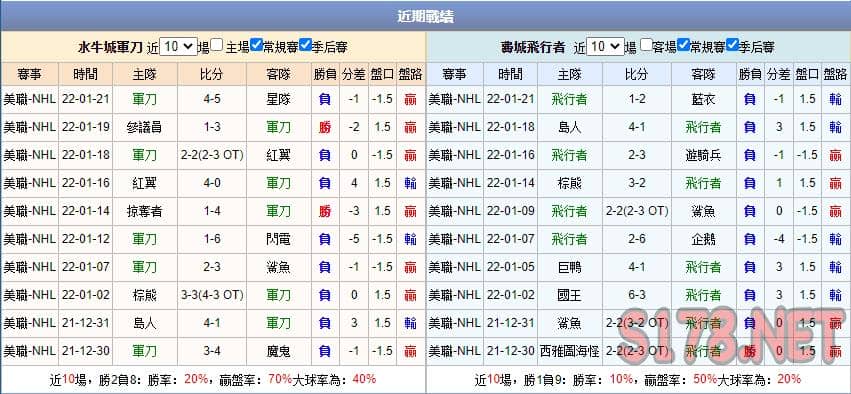The width and height of the screenshot is (851, 394).
Task: Open 魔鬼 team link
Action: 279,351
